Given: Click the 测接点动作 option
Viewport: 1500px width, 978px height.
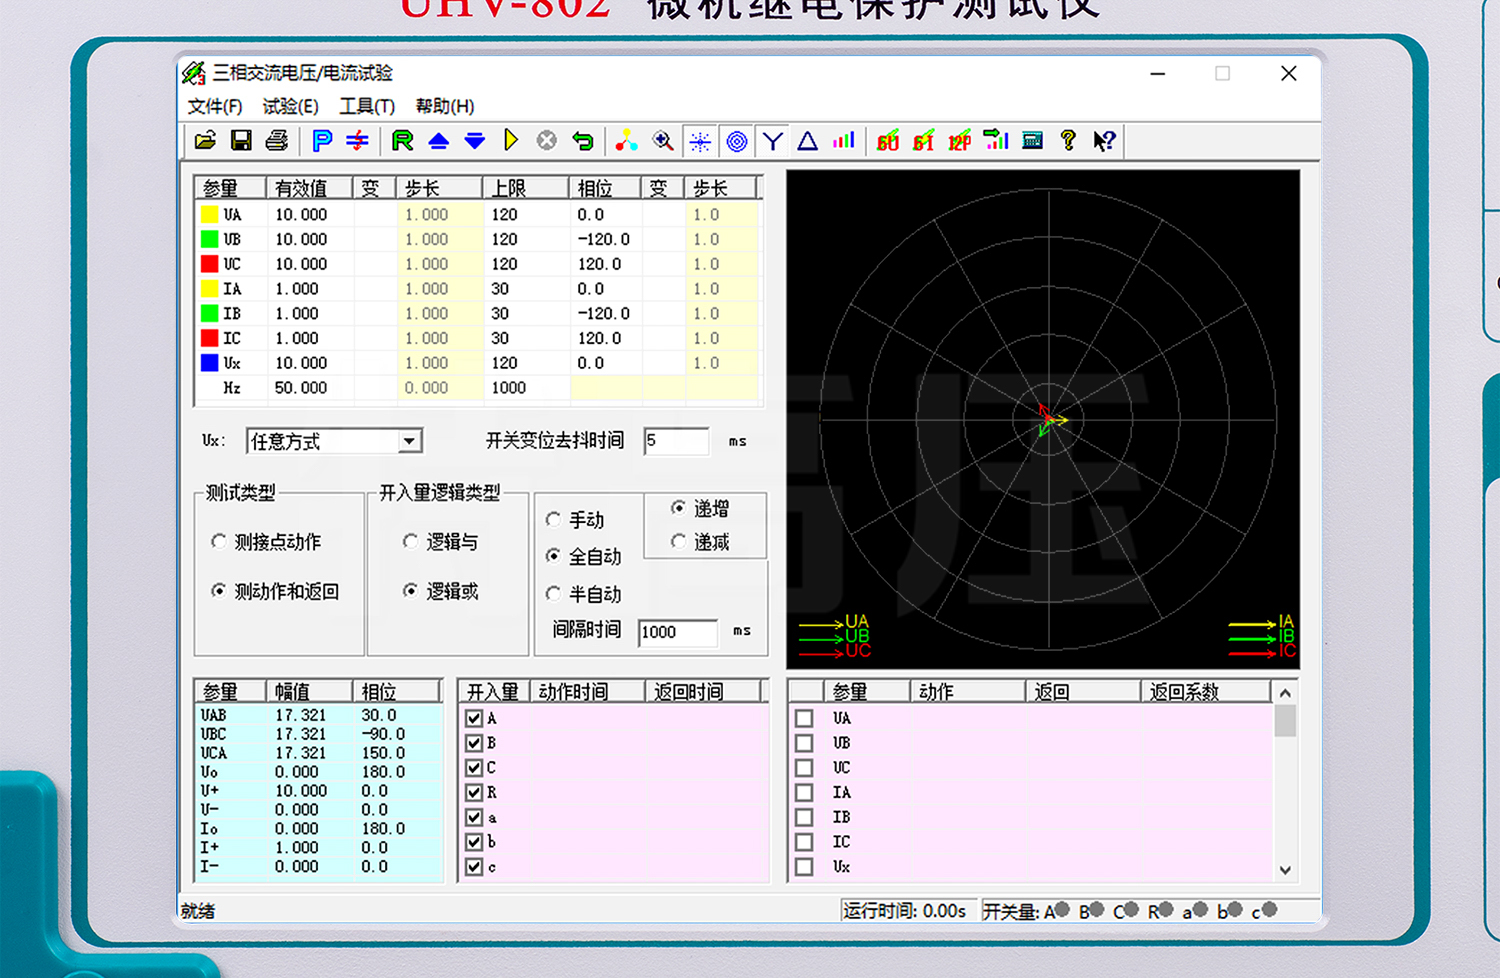Looking at the screenshot, I should (219, 541).
